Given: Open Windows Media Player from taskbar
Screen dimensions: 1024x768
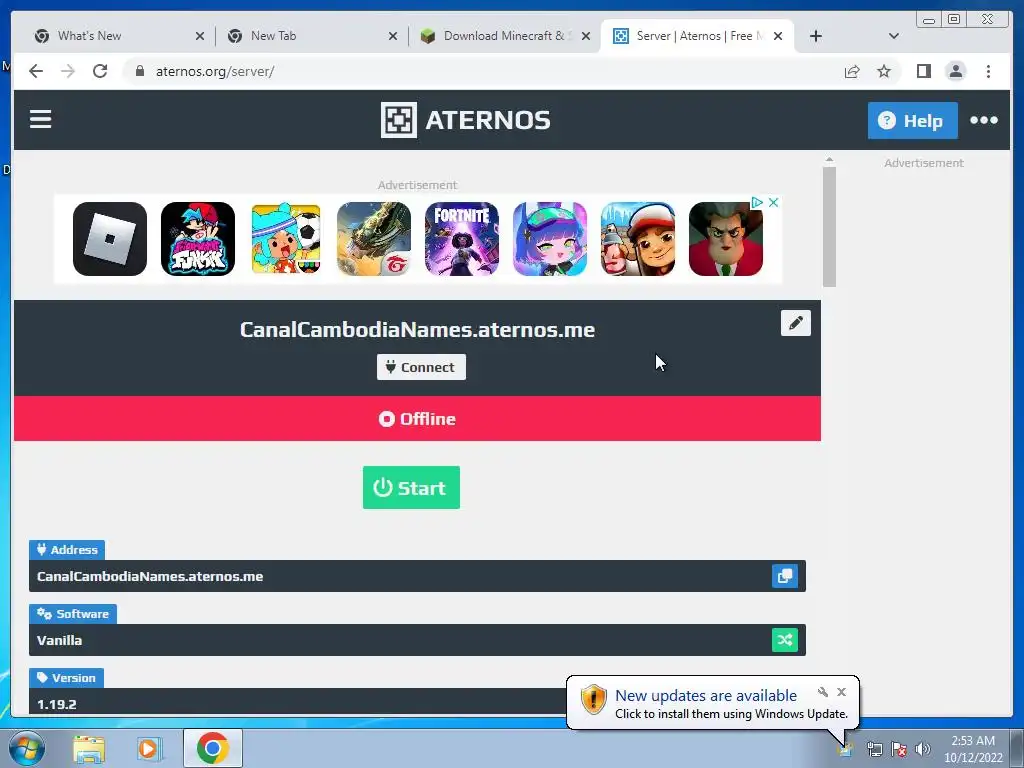Looking at the screenshot, I should pos(149,748).
